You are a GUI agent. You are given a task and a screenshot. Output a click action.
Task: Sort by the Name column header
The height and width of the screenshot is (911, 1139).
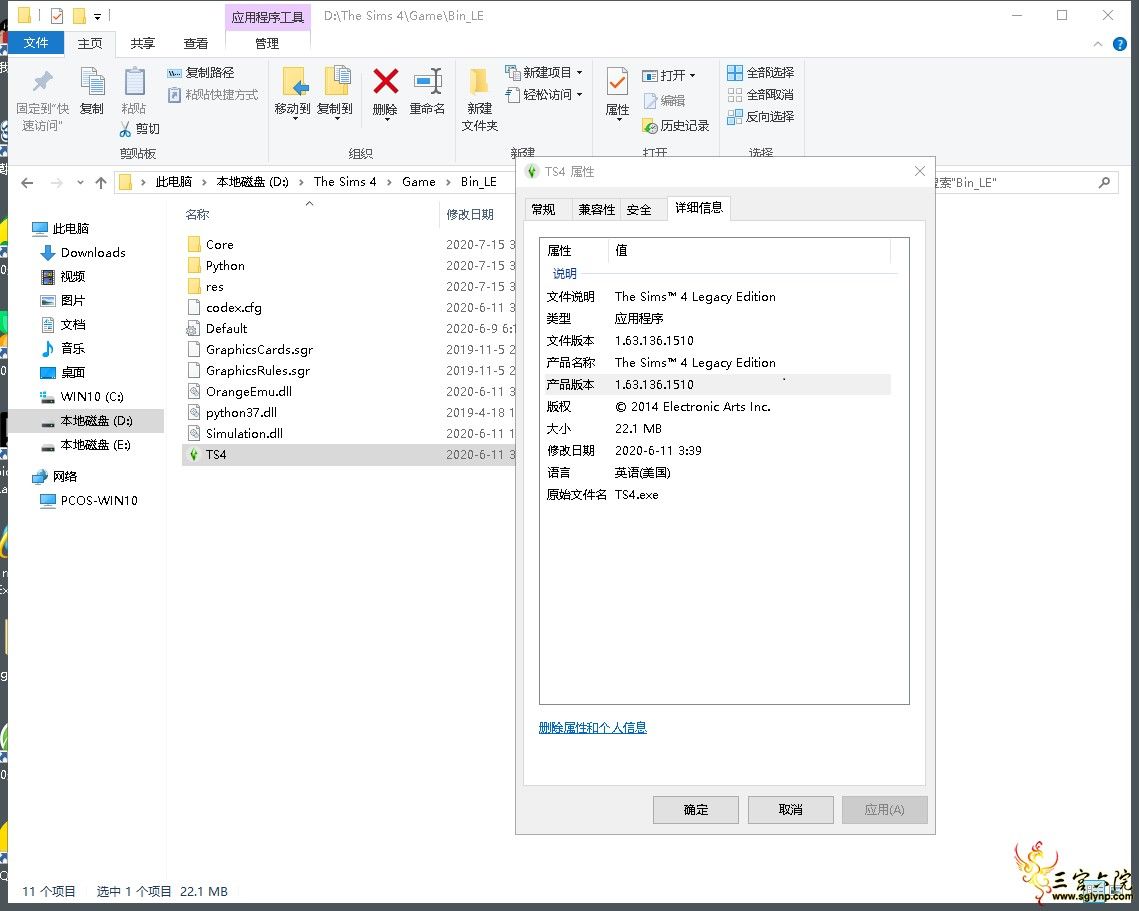(198, 214)
